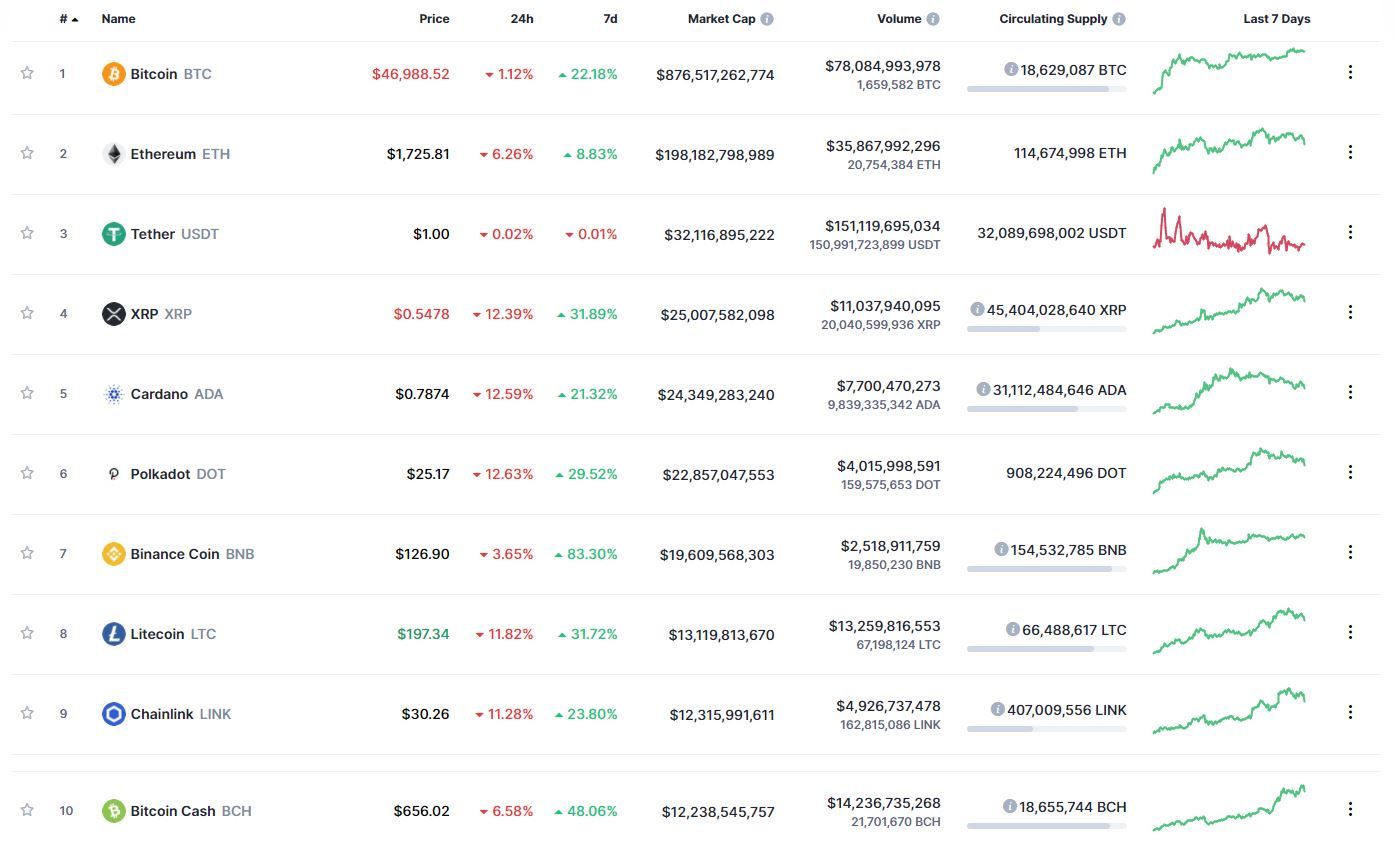Open the Litecoin three-dot menu

pyautogui.click(x=1350, y=632)
